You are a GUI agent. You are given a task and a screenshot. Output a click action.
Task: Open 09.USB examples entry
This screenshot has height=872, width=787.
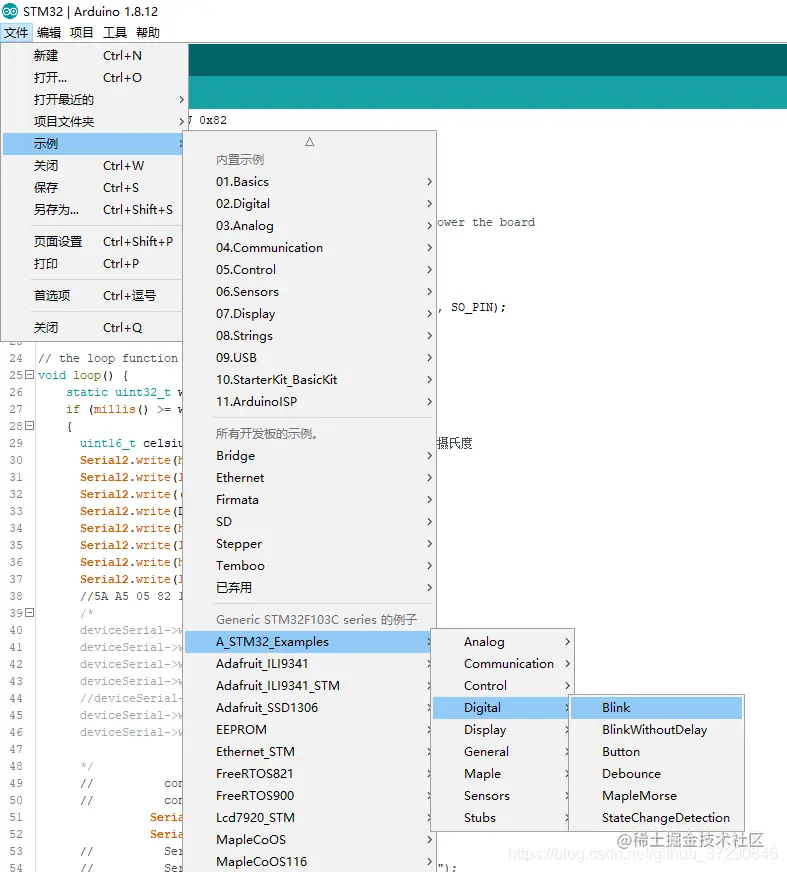pyautogui.click(x=309, y=358)
